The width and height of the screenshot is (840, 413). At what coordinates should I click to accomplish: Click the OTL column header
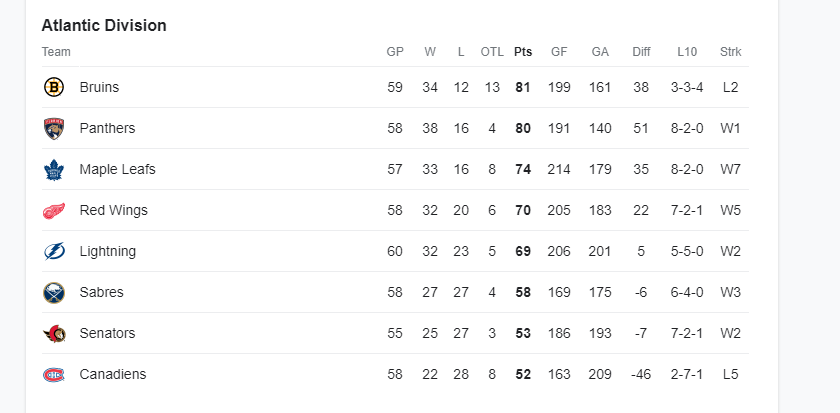(x=492, y=52)
